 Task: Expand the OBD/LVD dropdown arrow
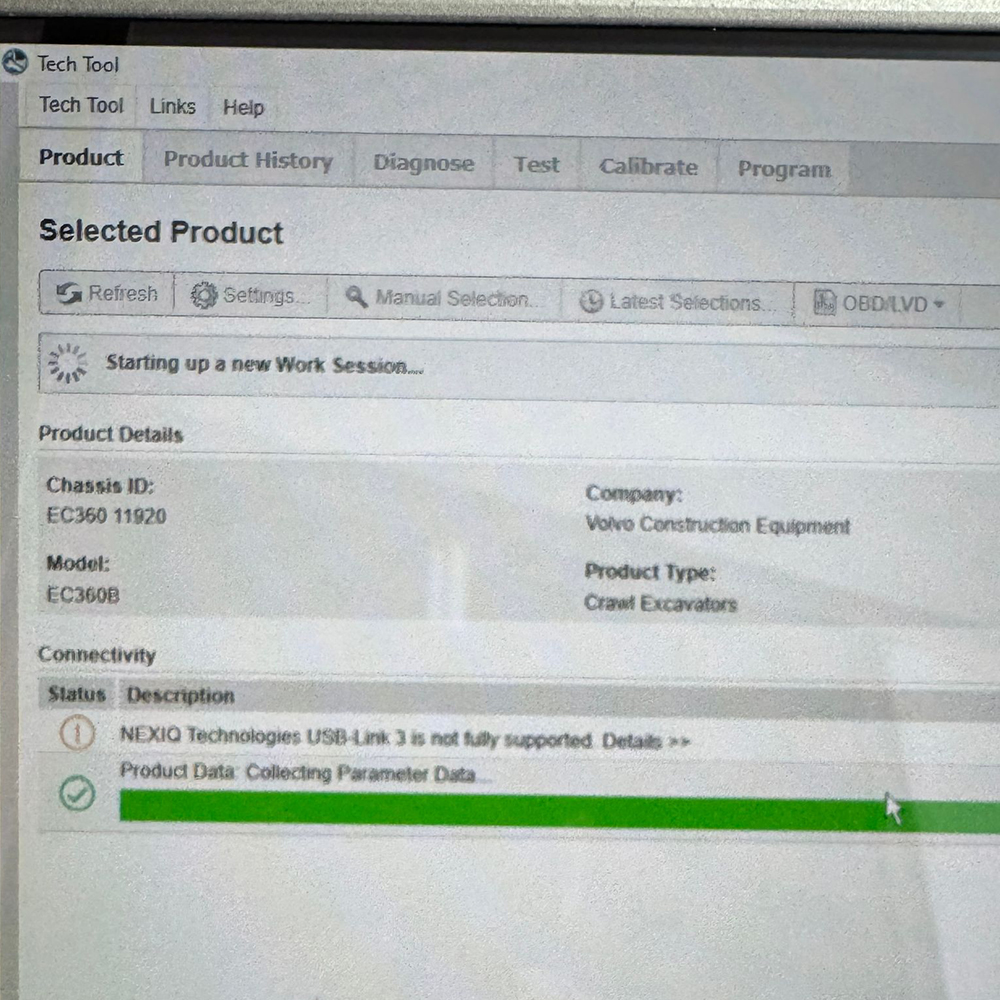[939, 304]
